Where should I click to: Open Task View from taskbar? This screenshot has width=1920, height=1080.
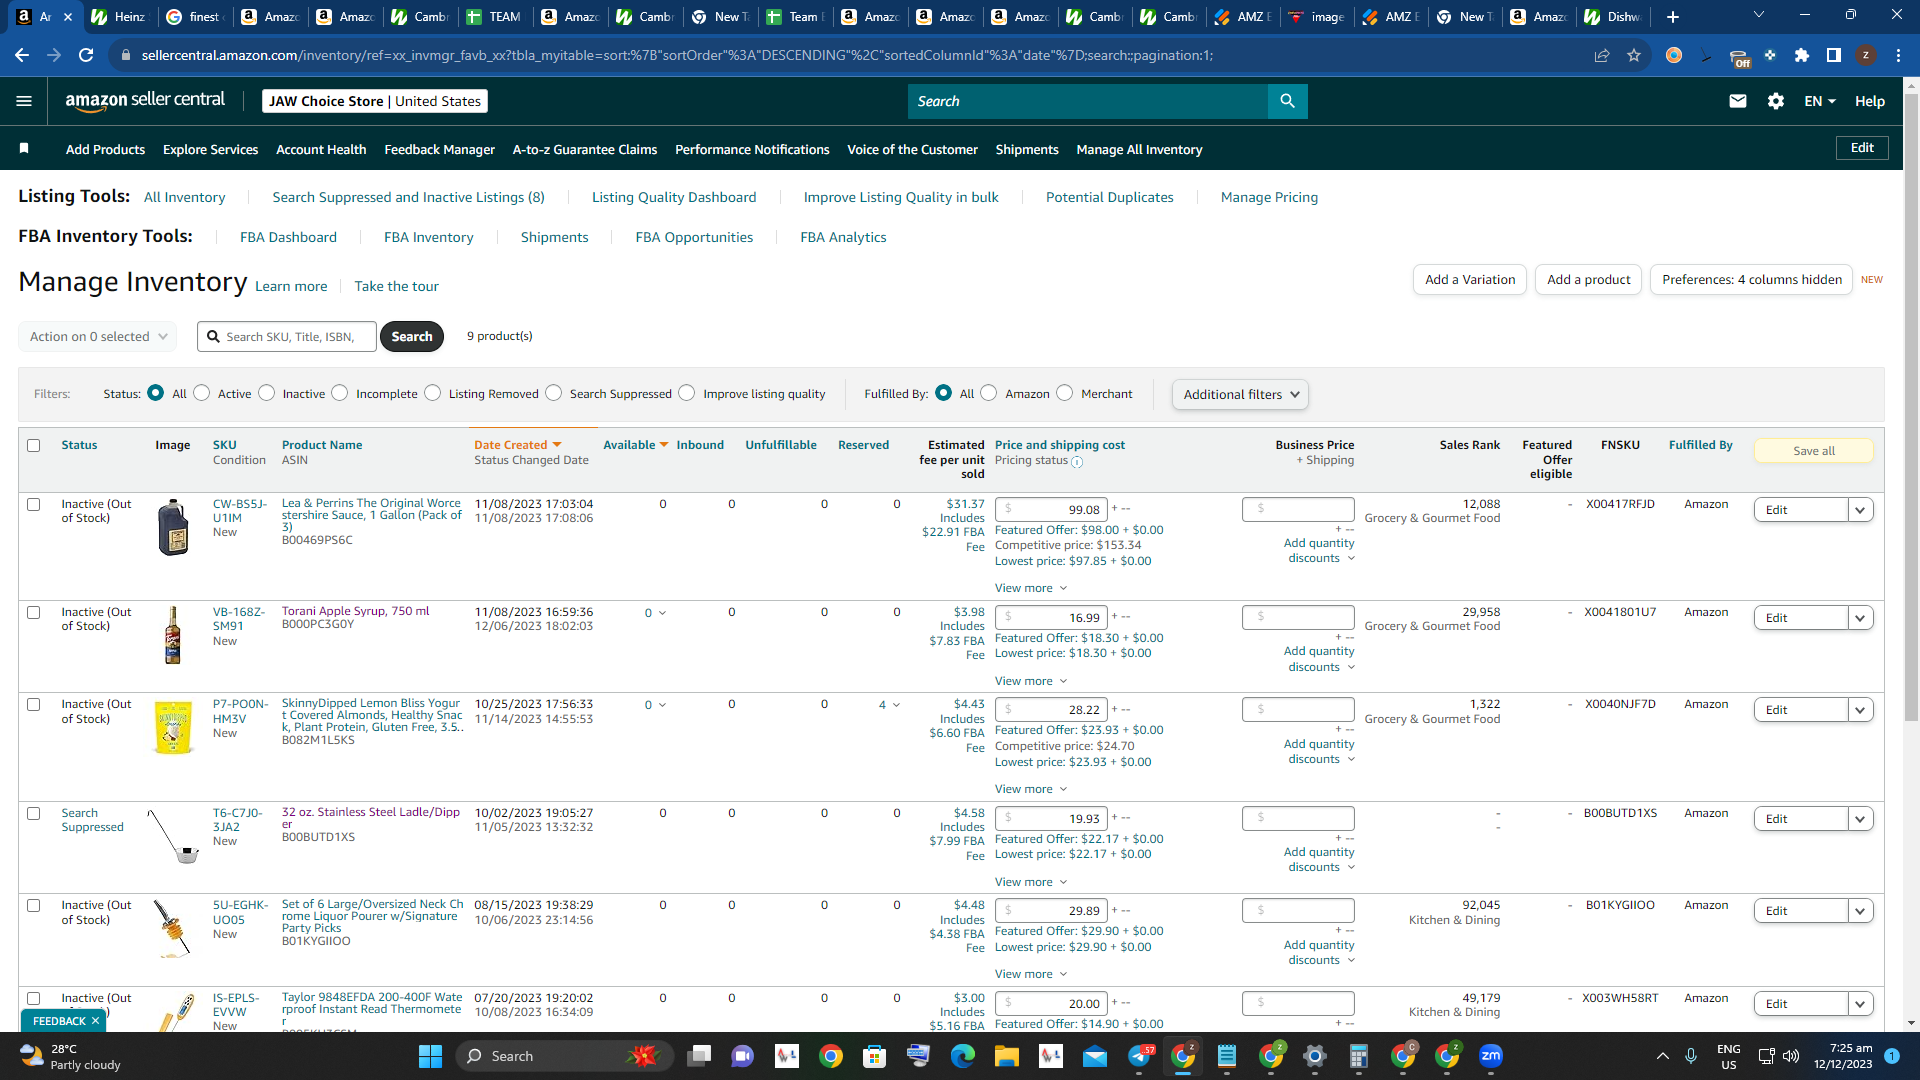coord(699,1056)
